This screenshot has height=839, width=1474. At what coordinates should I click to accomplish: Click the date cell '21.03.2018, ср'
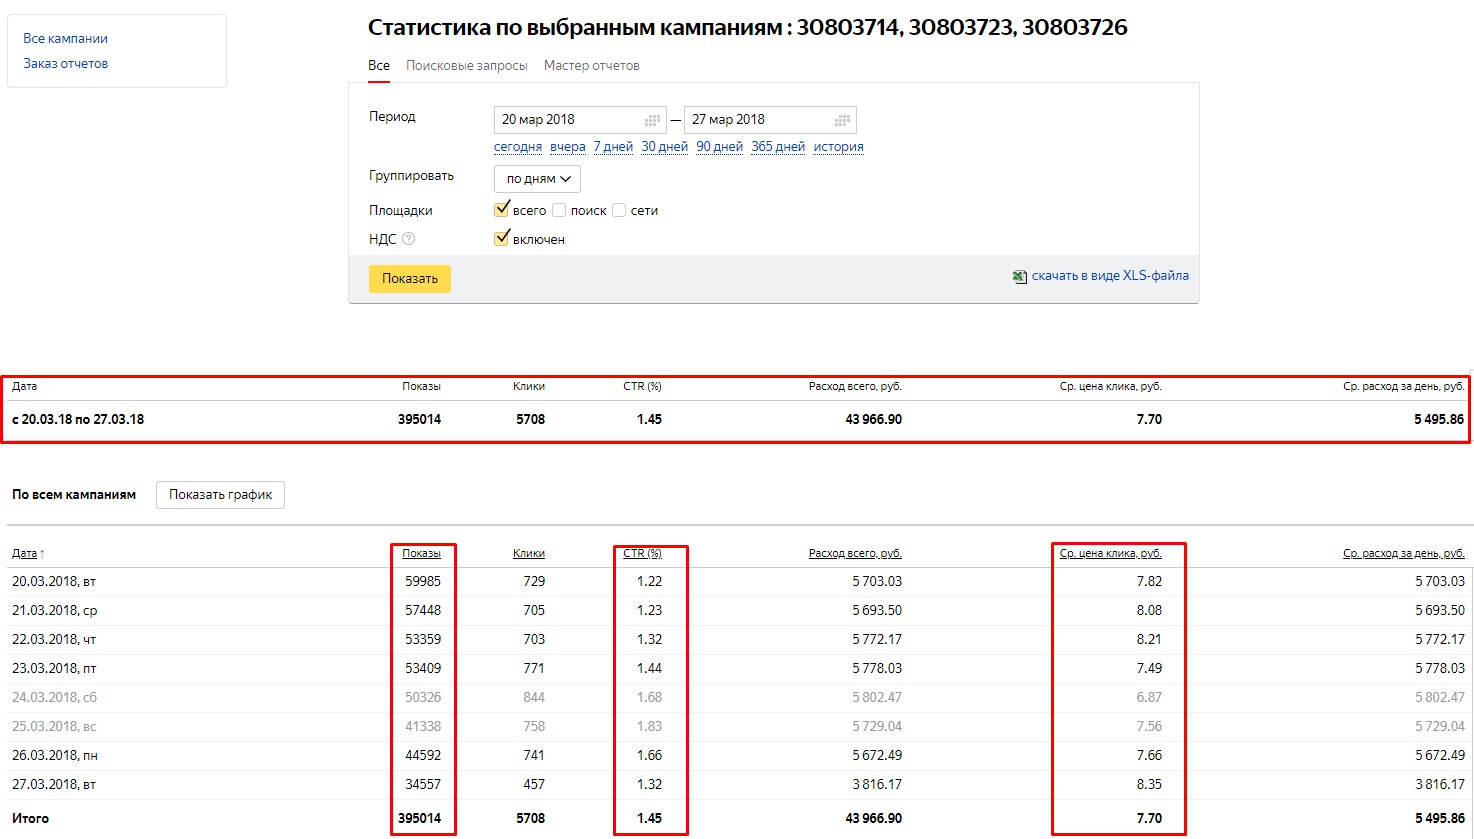click(x=55, y=611)
